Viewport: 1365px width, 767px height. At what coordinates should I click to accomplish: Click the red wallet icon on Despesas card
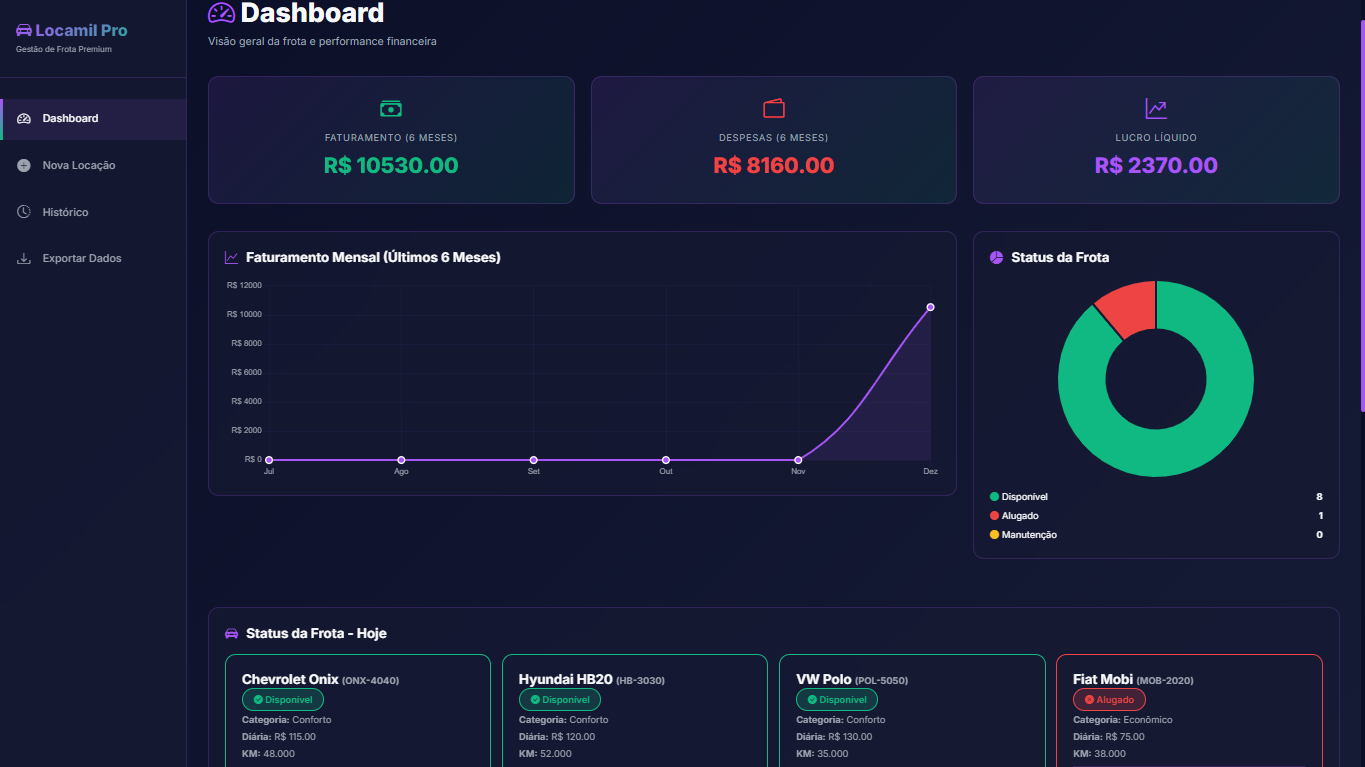(773, 108)
